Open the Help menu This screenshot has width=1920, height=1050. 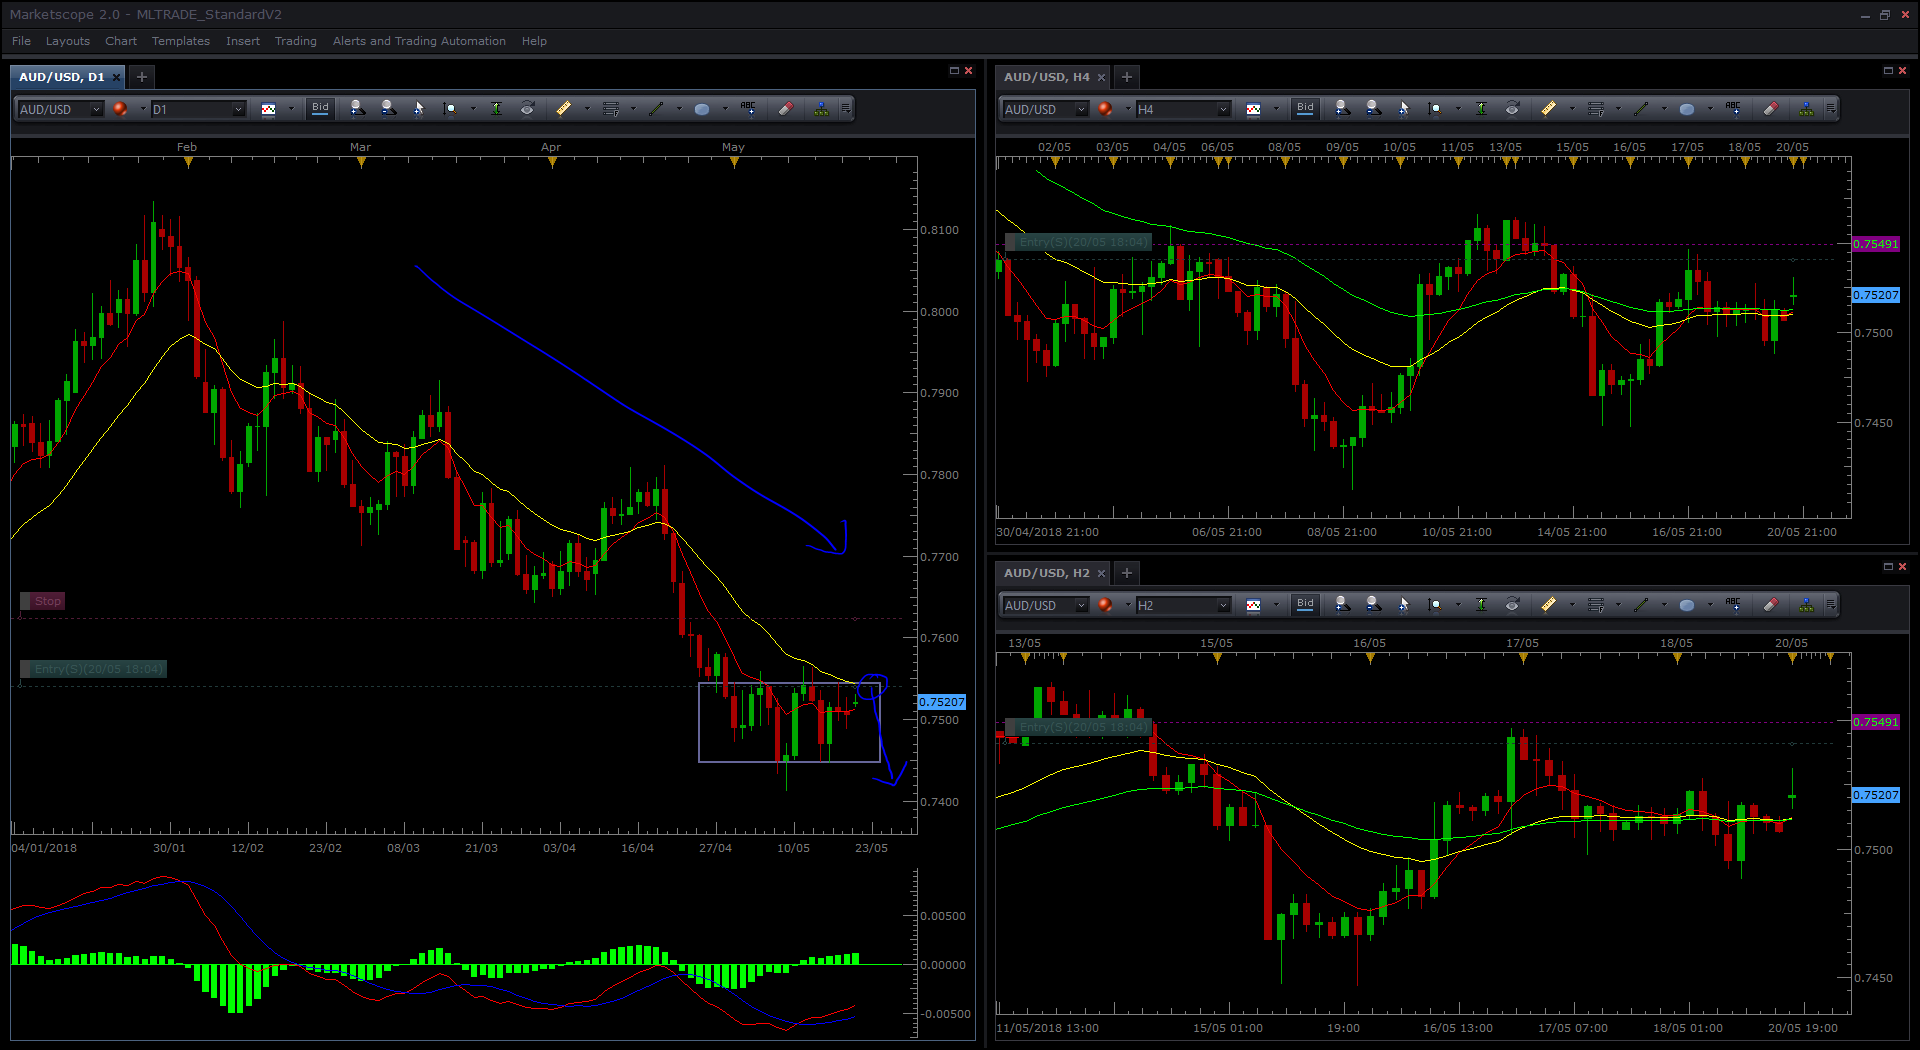pyautogui.click(x=534, y=41)
